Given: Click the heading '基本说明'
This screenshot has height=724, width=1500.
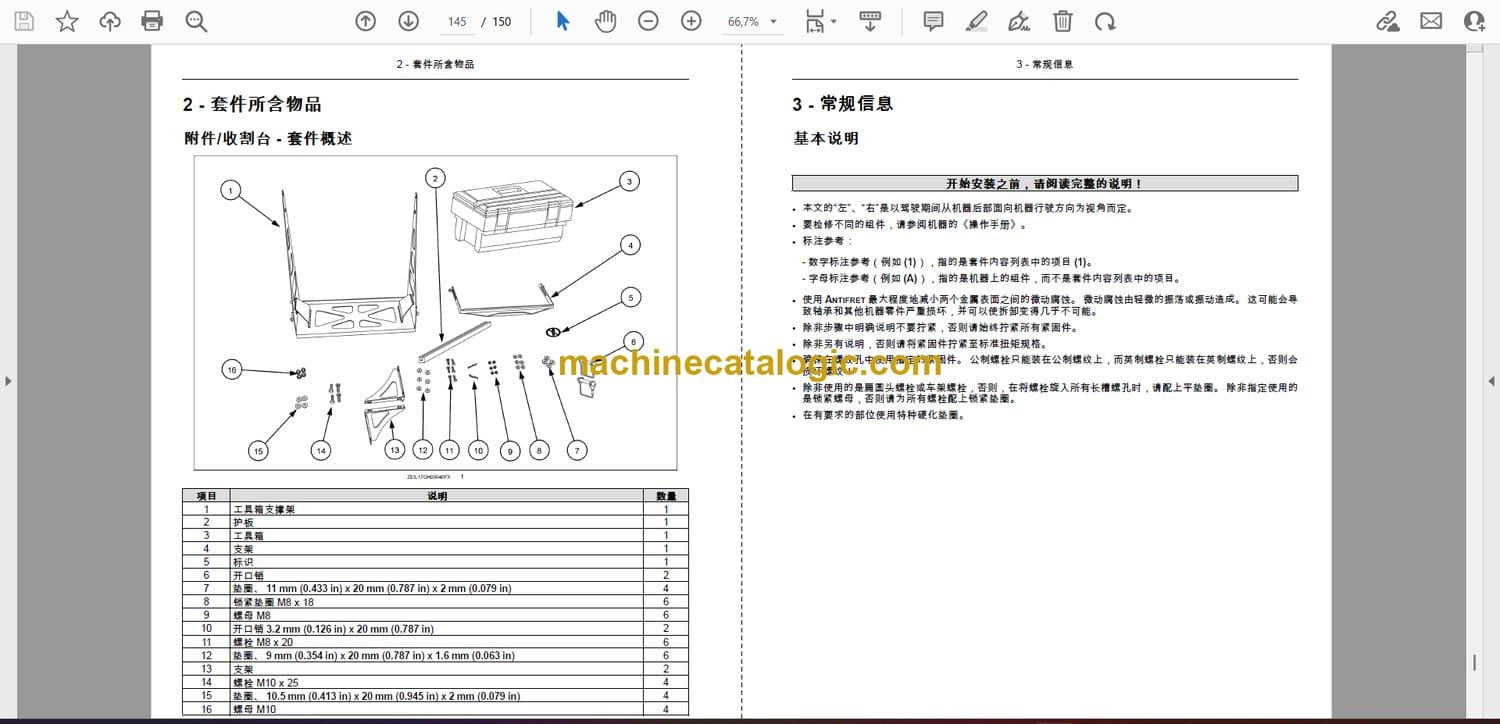Looking at the screenshot, I should pyautogui.click(x=826, y=138).
